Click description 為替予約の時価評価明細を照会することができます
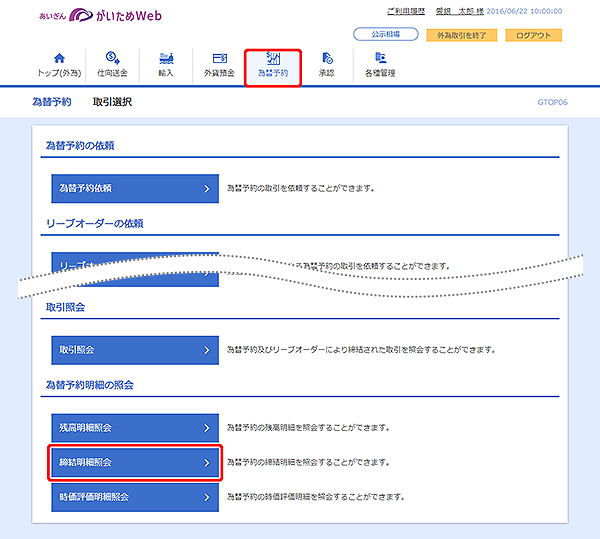The image size is (600, 539). point(316,497)
